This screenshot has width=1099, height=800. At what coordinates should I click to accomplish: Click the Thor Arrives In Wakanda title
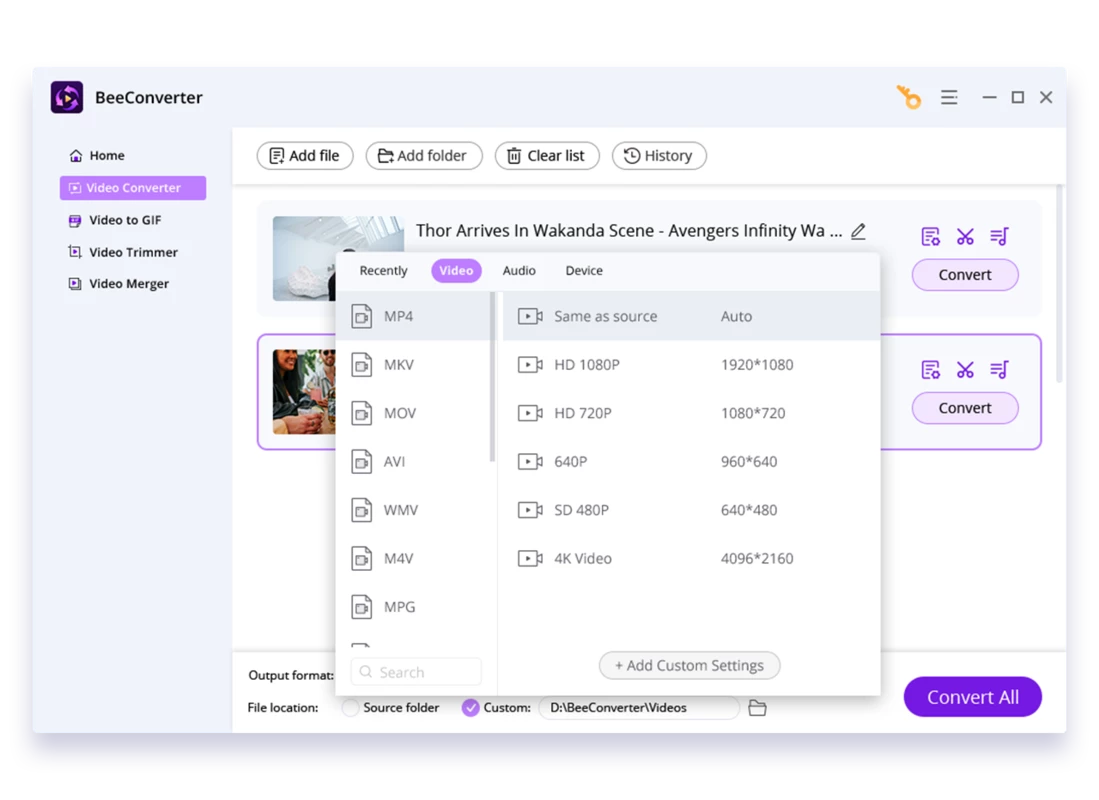[629, 231]
